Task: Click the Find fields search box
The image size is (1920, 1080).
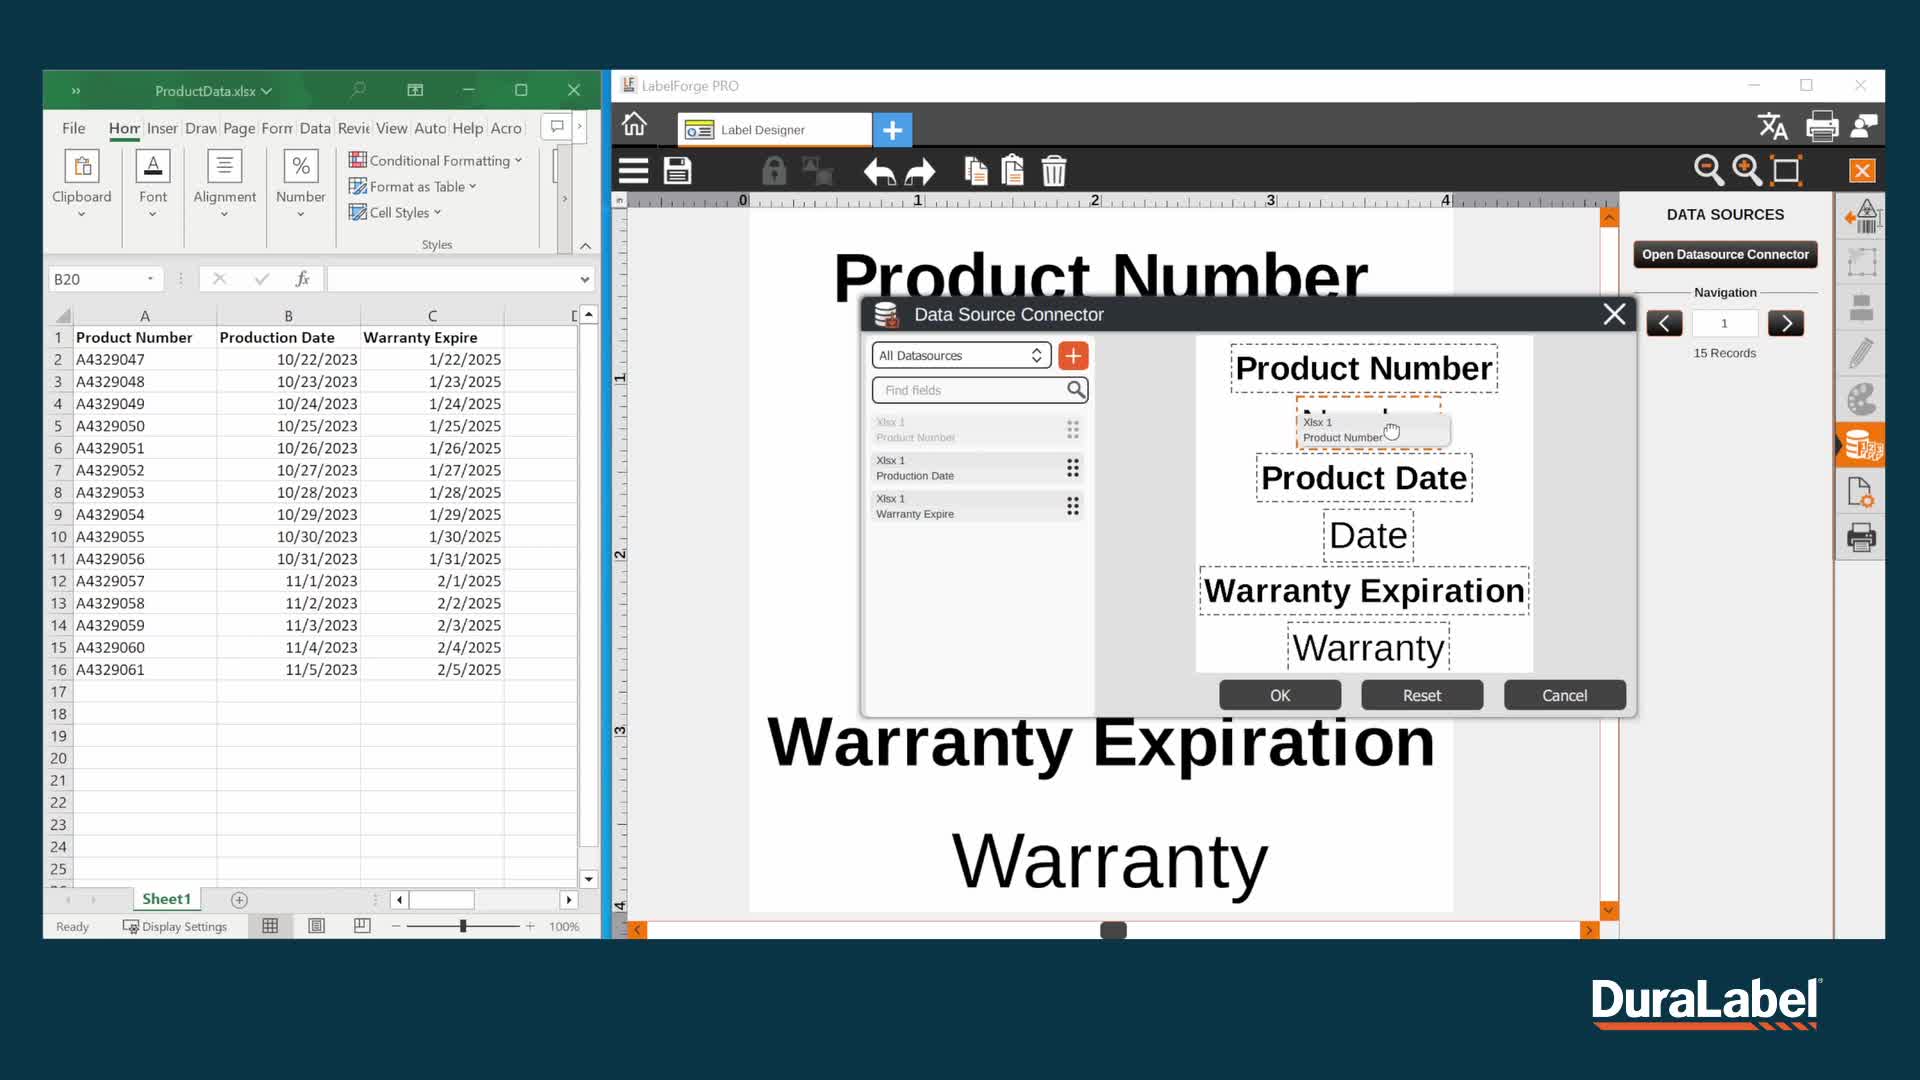Action: tap(980, 390)
